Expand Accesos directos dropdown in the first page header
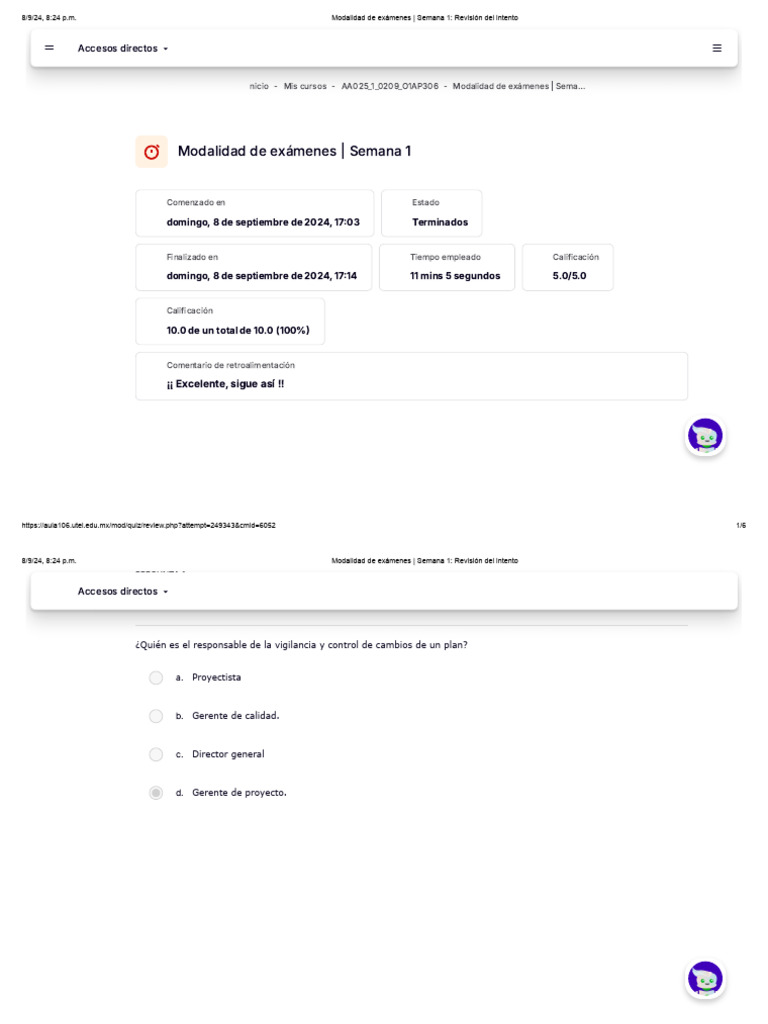Image resolution: width=768 pixels, height=1024 pixels. (x=123, y=48)
